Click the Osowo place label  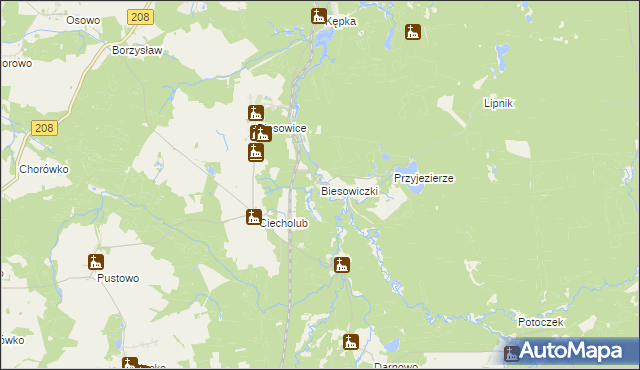83,20
